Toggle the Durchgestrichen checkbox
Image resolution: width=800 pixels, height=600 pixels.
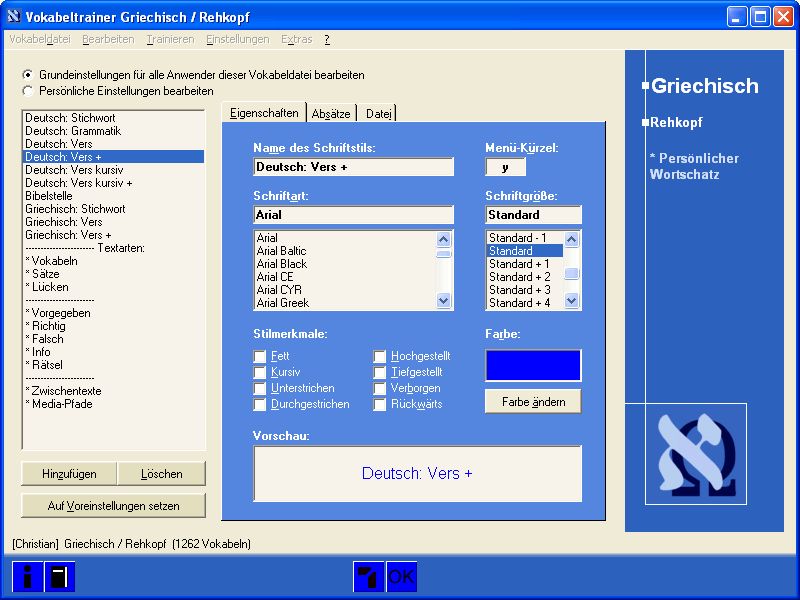(x=260, y=404)
